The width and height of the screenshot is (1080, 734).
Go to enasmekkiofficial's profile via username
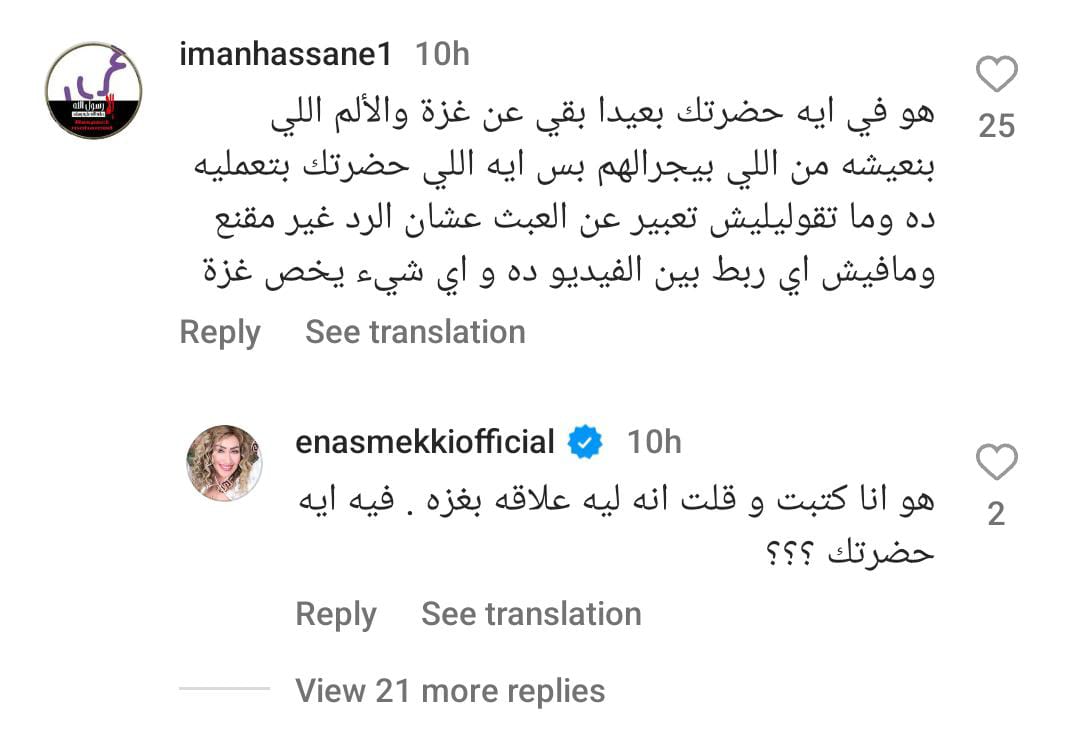point(425,442)
